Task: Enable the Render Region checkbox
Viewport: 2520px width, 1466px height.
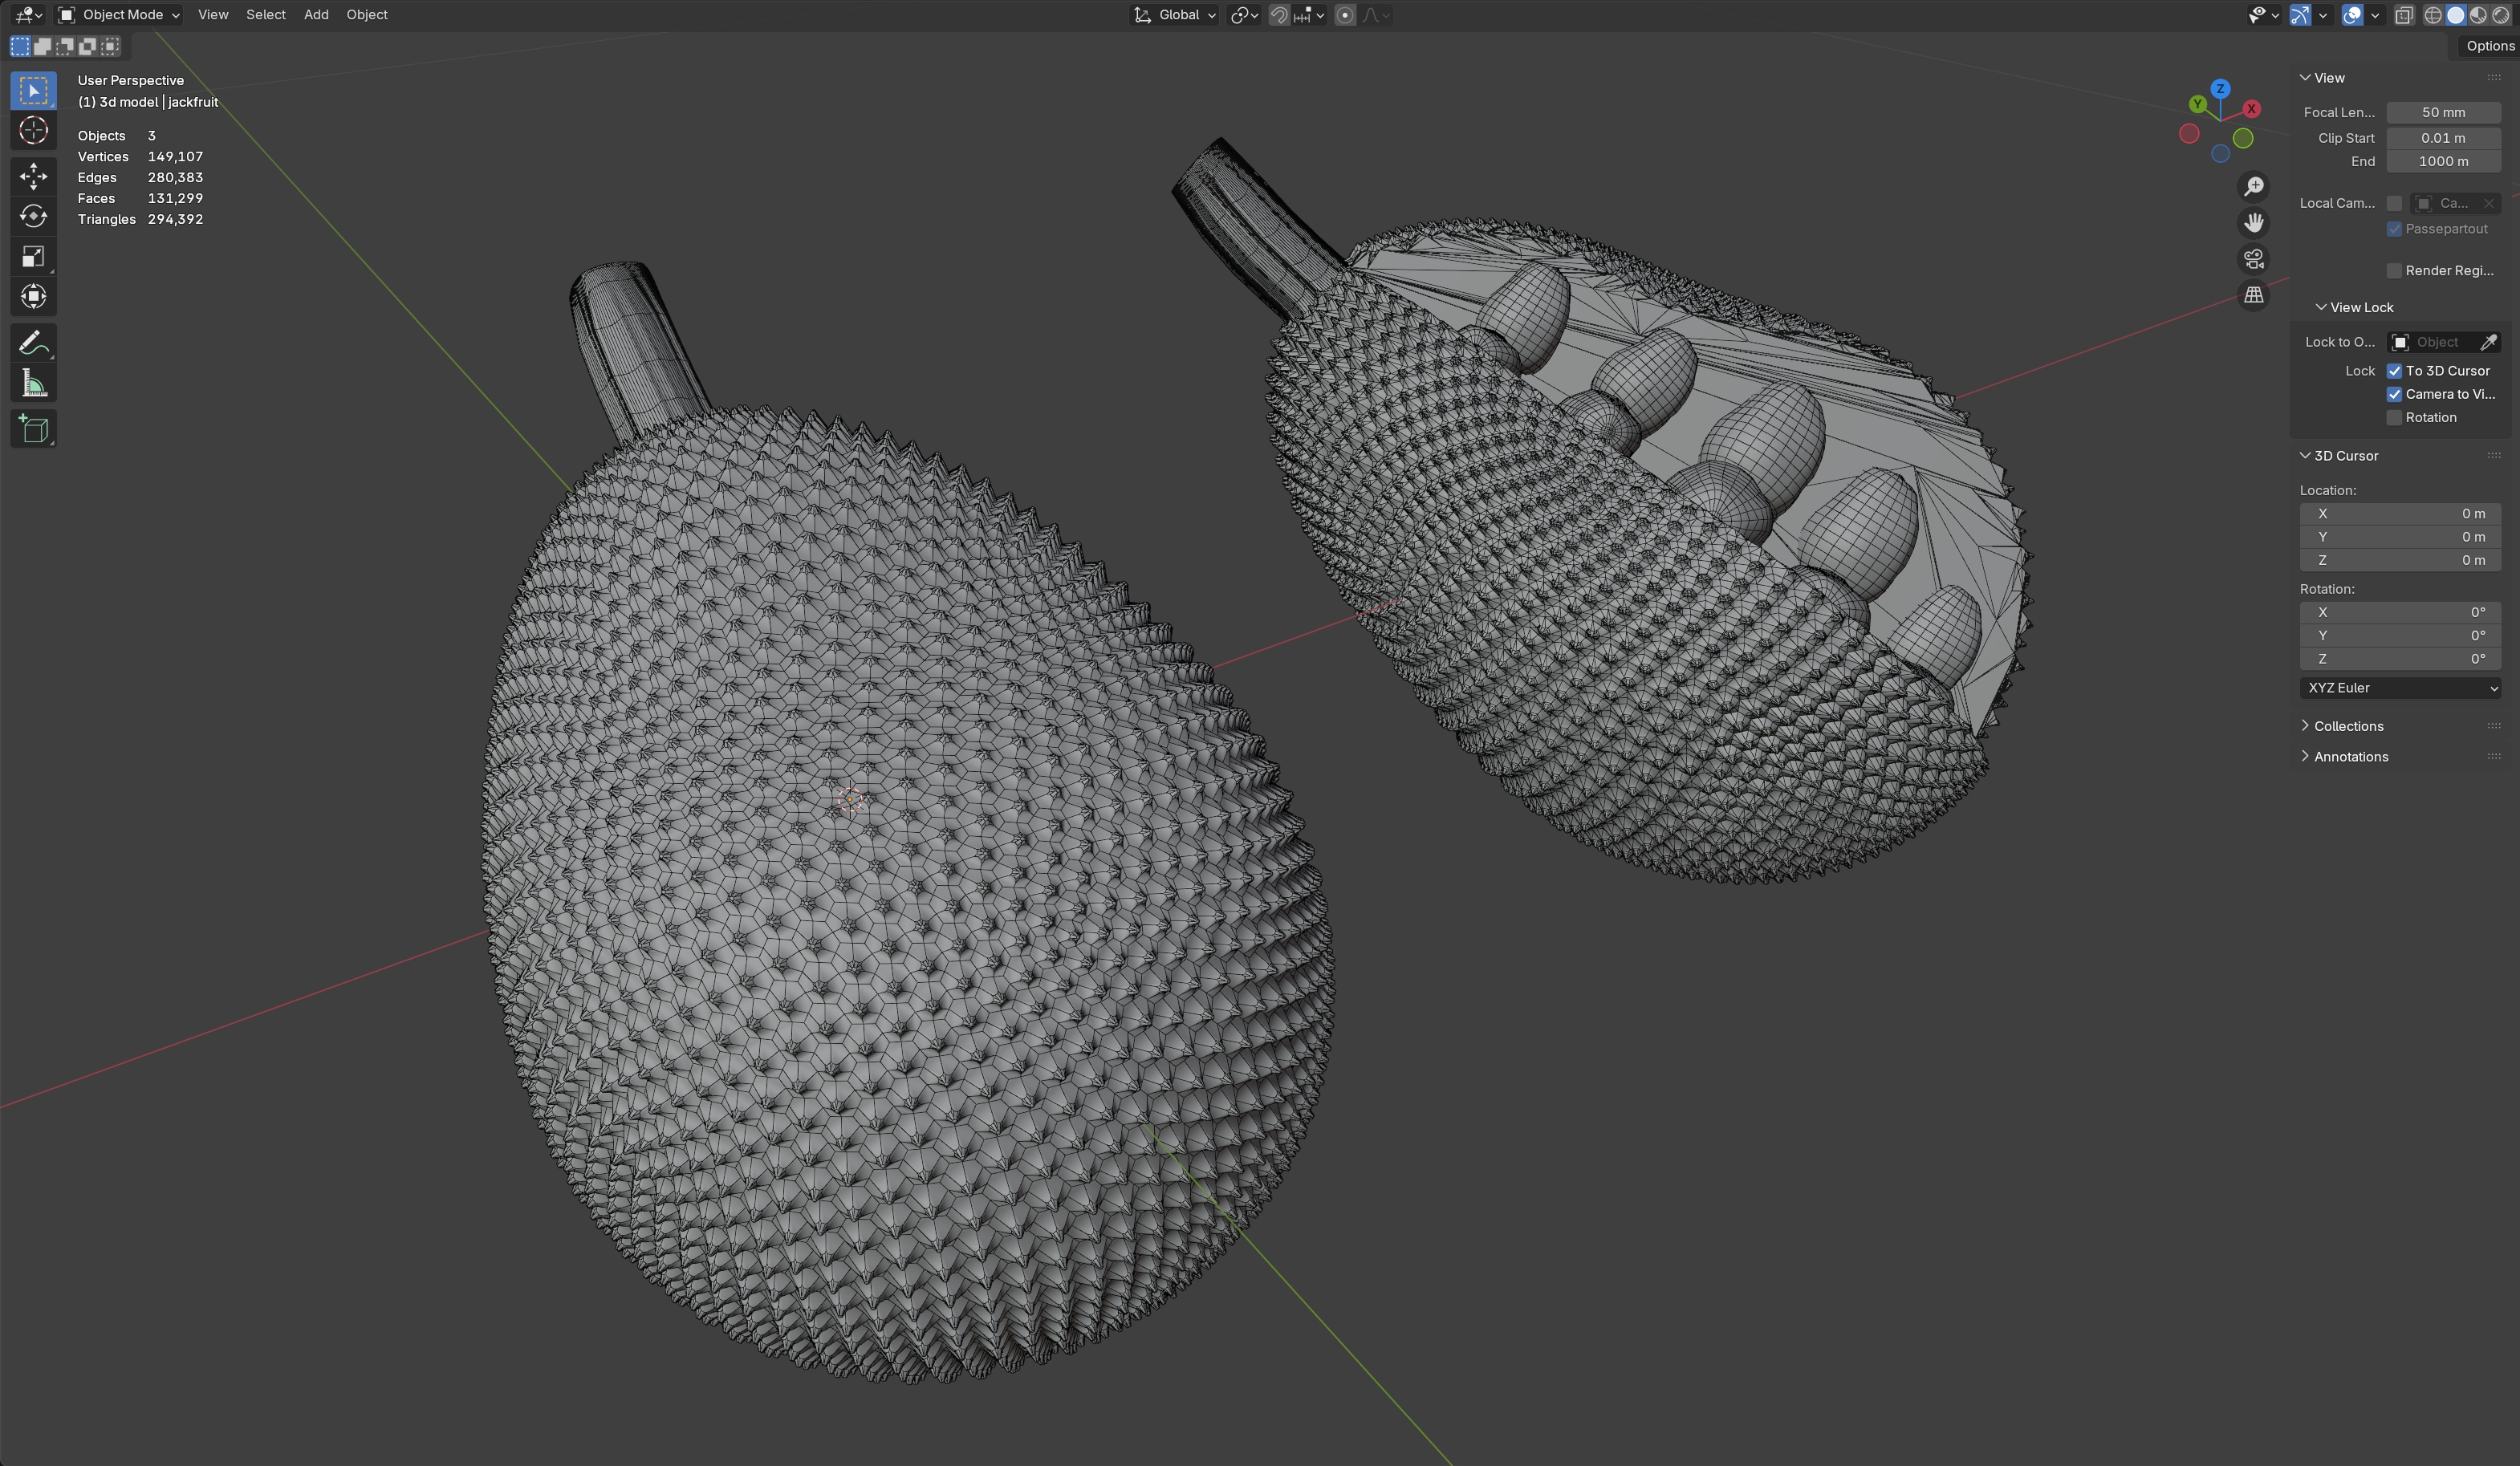Action: [x=2394, y=271]
